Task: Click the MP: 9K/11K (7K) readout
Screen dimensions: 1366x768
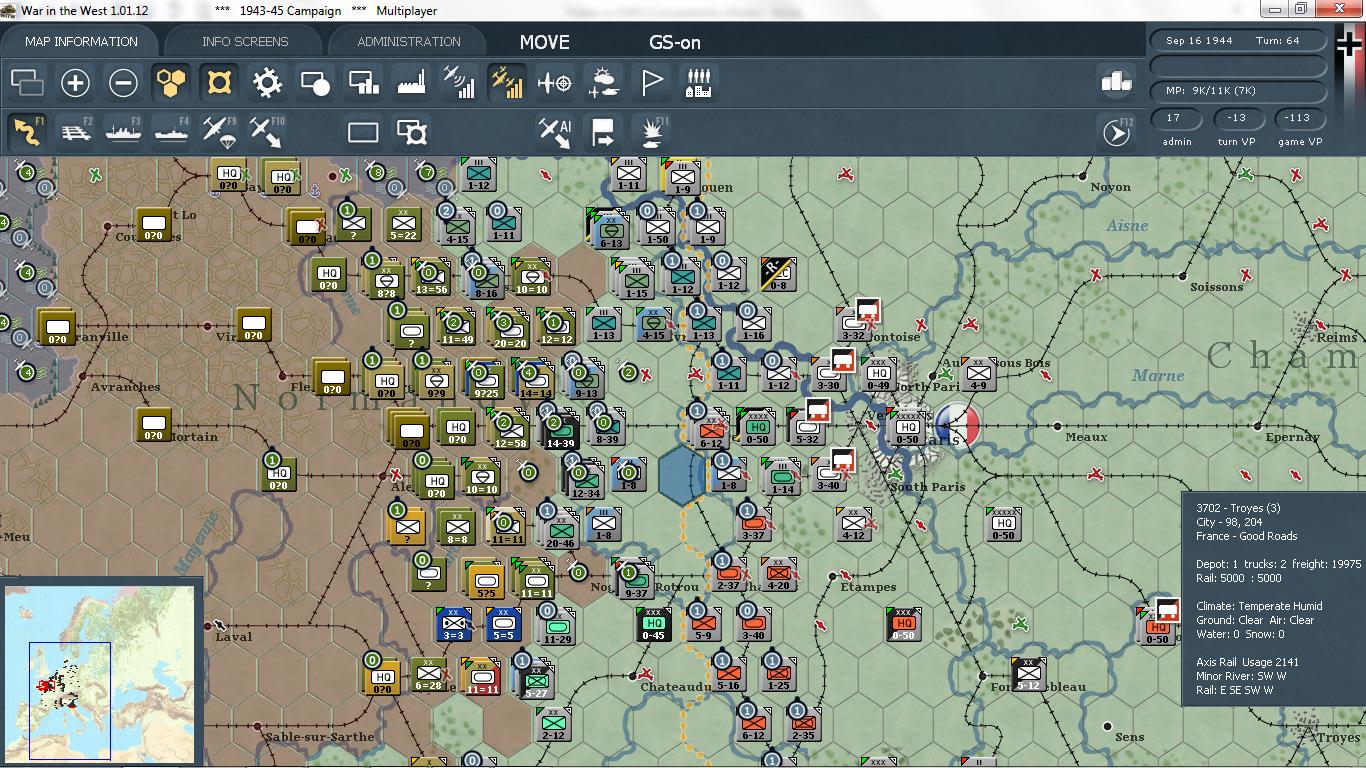Action: pos(1240,91)
